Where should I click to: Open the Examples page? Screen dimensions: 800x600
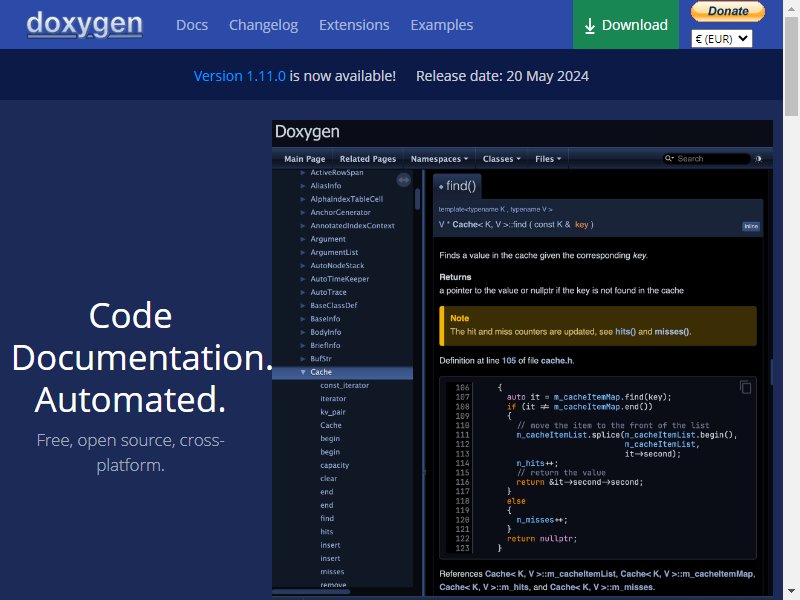coord(442,25)
